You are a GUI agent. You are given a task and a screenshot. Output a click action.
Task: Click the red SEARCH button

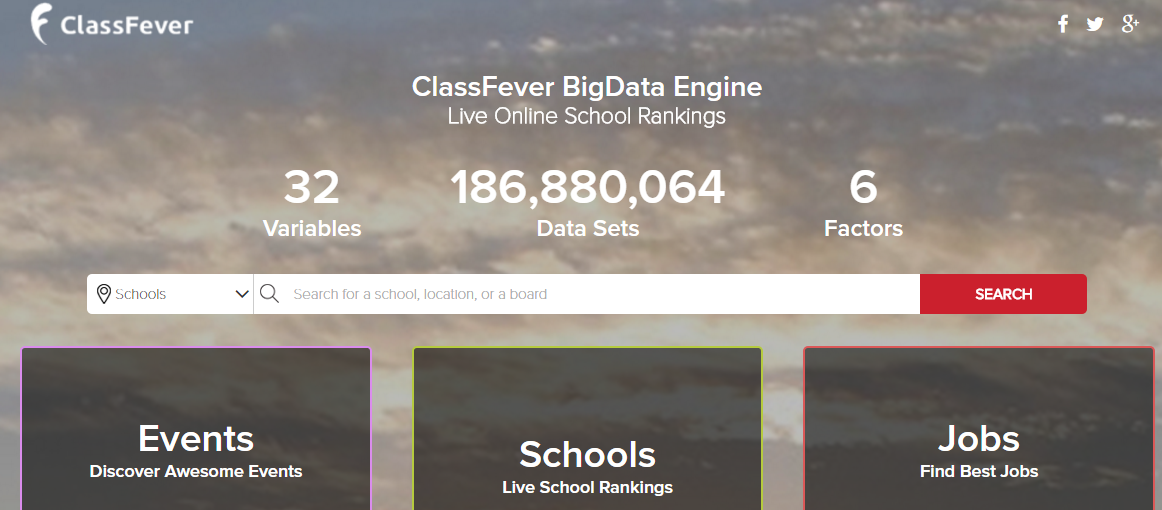1003,294
